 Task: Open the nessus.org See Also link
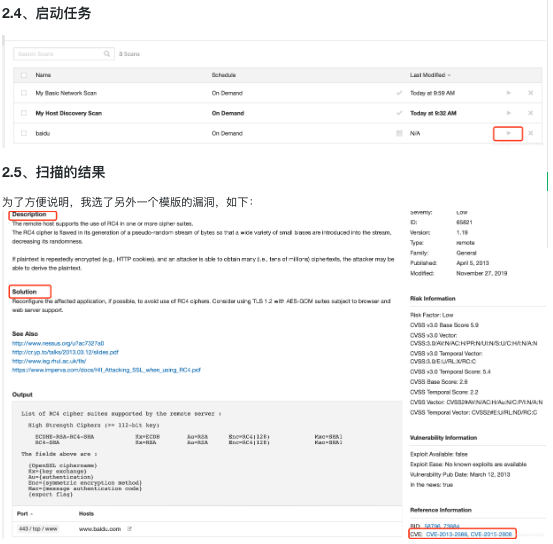point(58,343)
